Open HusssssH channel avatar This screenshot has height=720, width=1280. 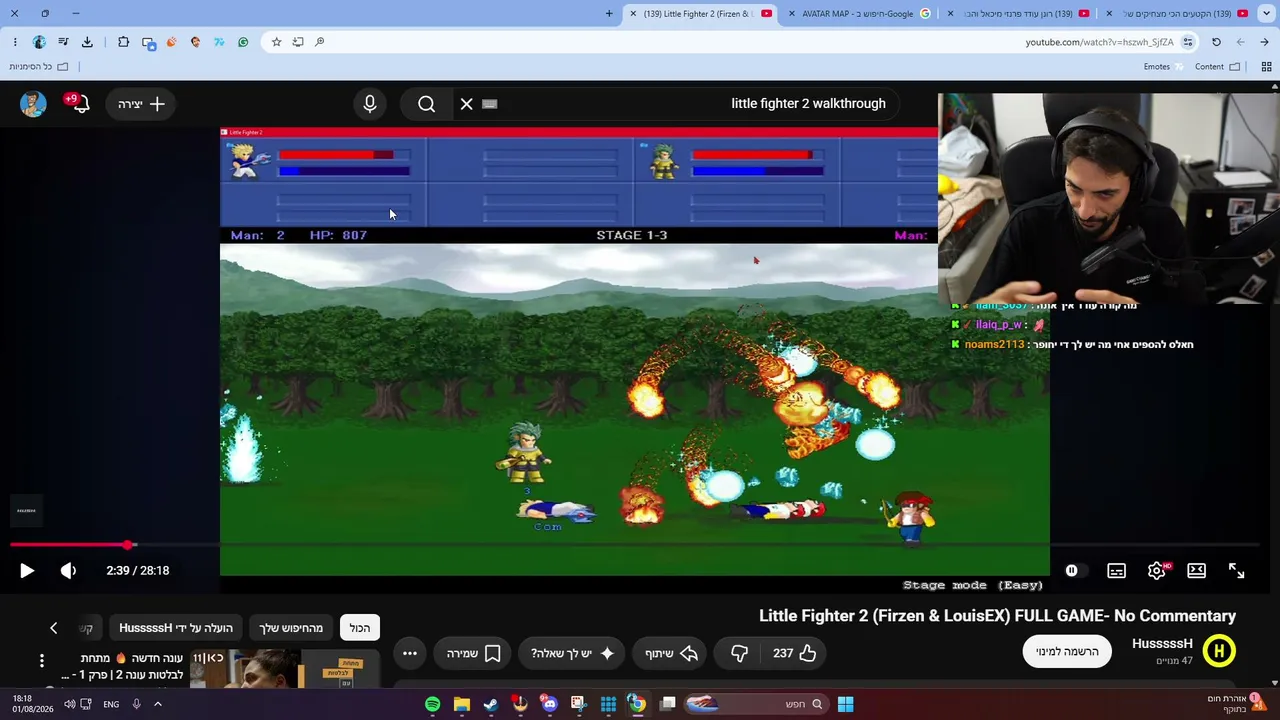coord(1218,652)
